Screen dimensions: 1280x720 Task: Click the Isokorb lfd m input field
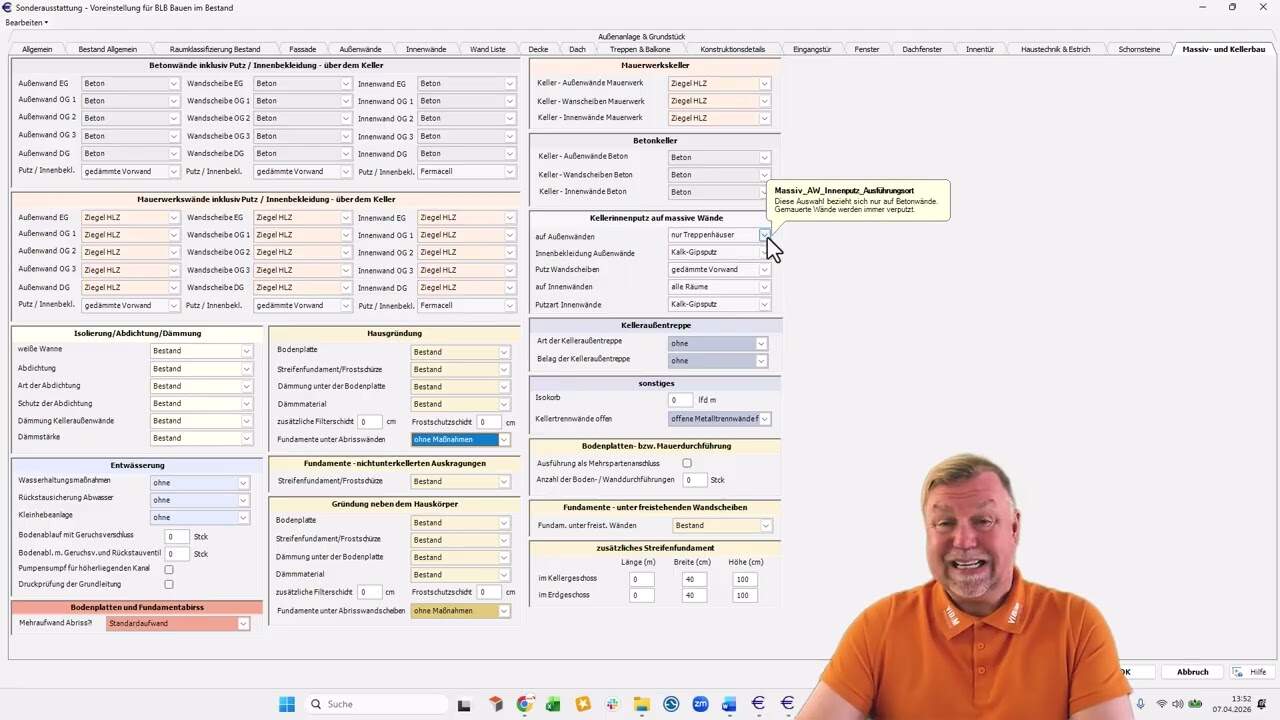coord(681,400)
